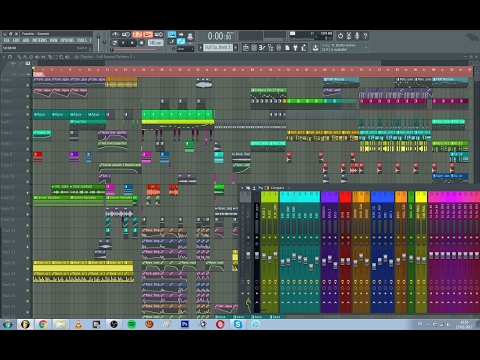Click the Stop transport button

click(132, 43)
